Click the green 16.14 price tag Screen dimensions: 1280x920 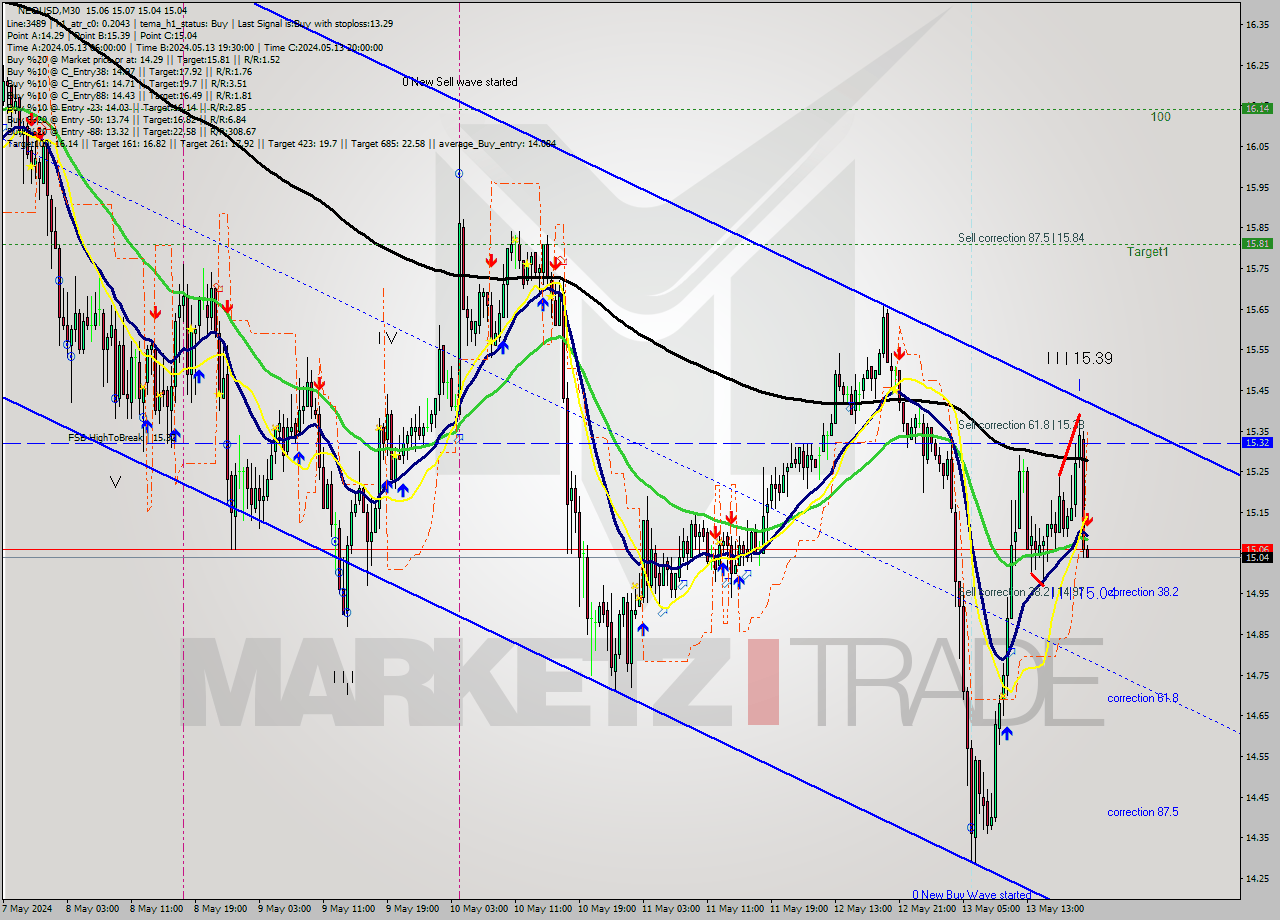click(x=1256, y=108)
